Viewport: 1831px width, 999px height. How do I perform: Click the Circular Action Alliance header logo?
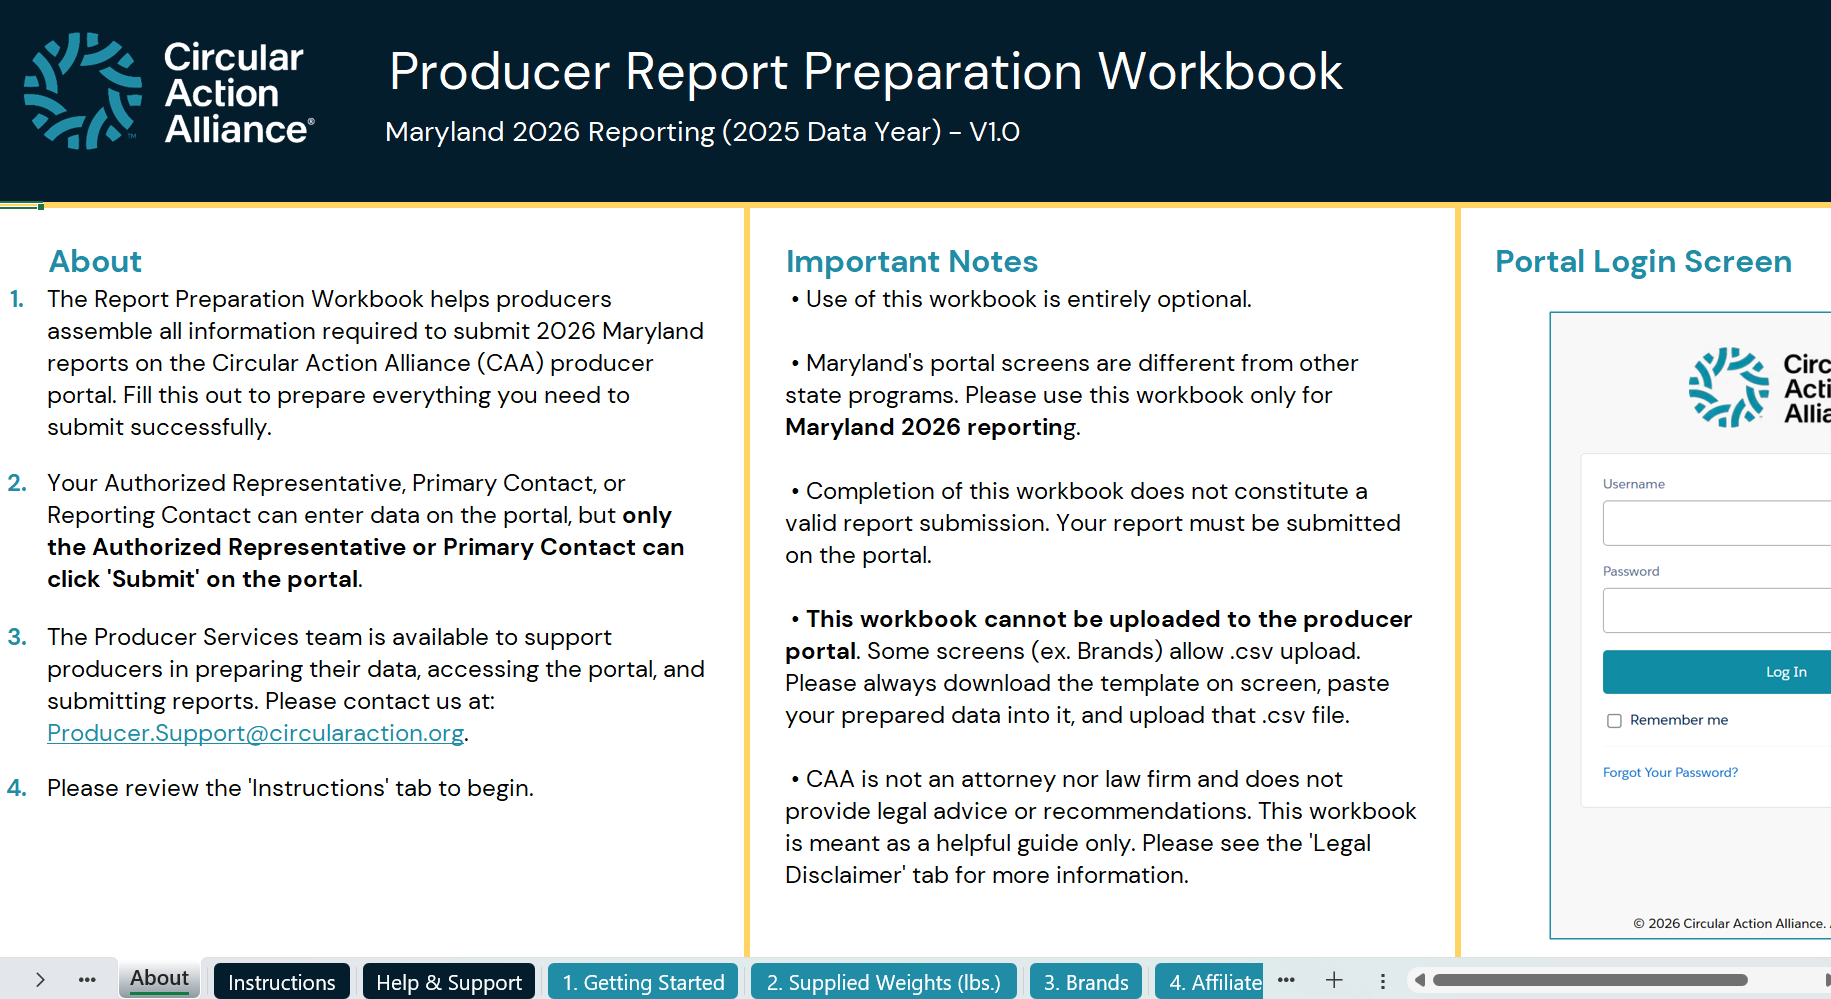[x=169, y=92]
